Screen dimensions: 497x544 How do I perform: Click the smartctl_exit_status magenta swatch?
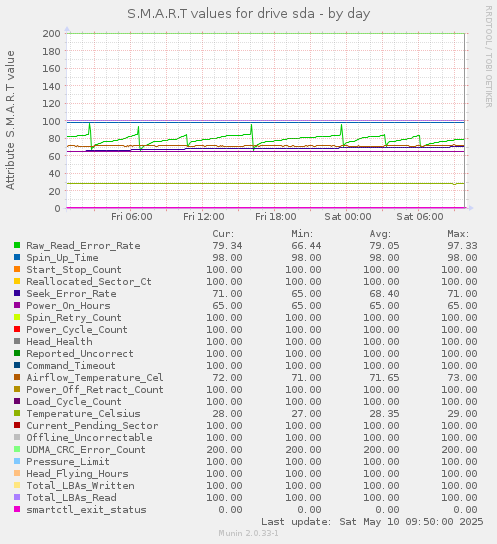coord(17,509)
